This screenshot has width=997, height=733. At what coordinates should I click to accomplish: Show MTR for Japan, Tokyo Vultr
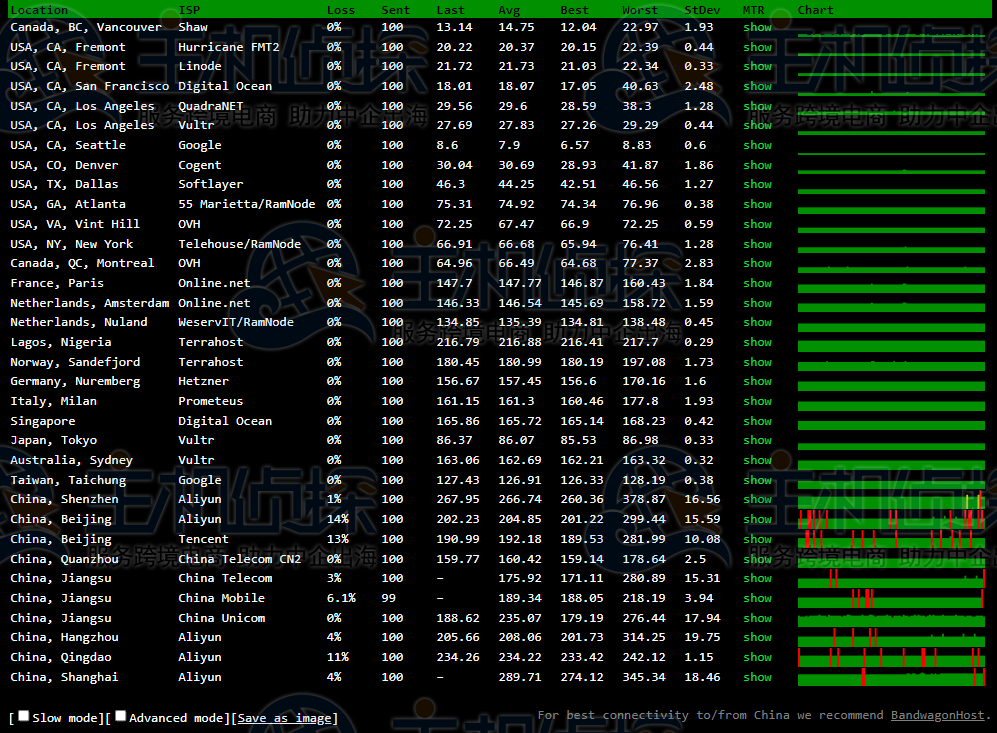point(757,440)
